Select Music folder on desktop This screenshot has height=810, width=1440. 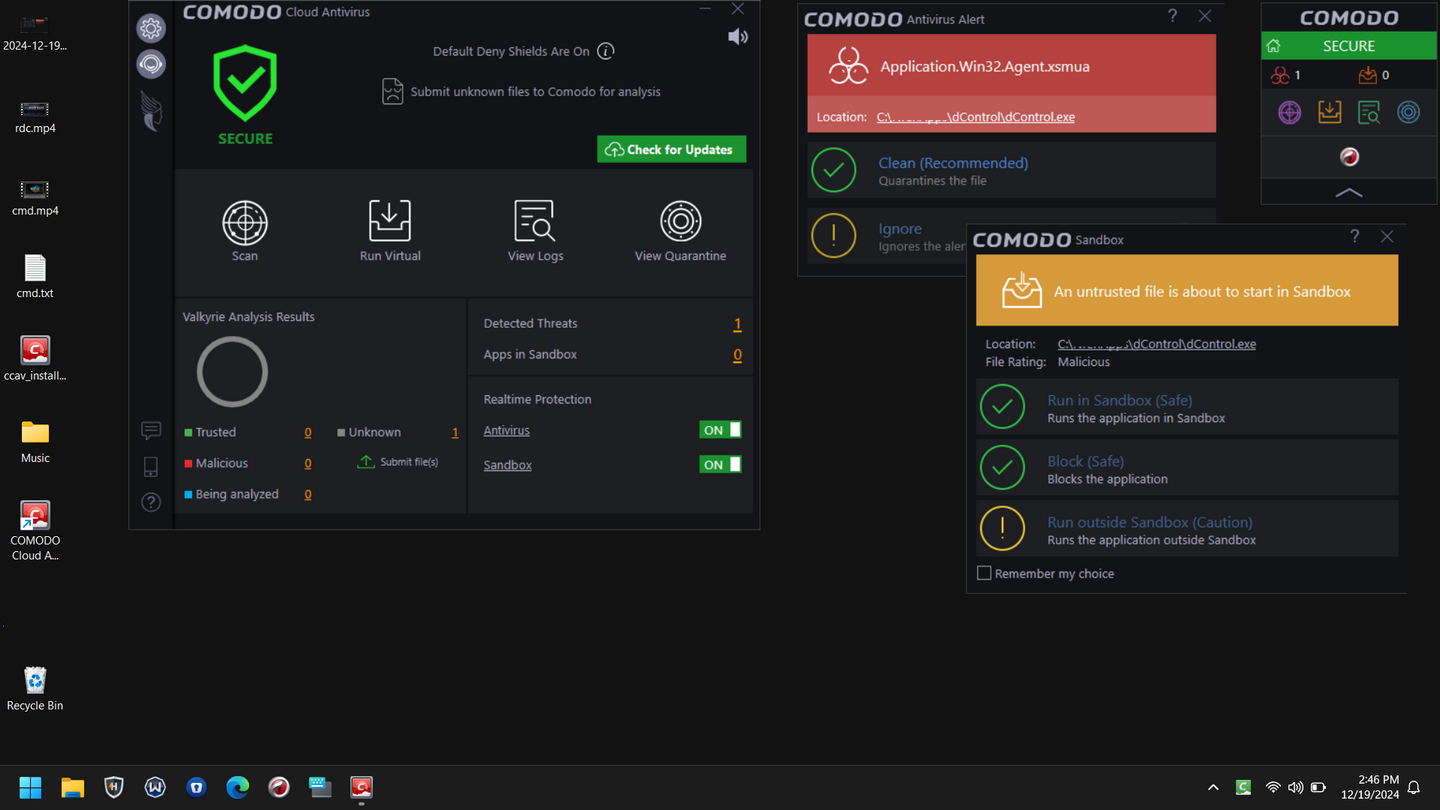[35, 441]
